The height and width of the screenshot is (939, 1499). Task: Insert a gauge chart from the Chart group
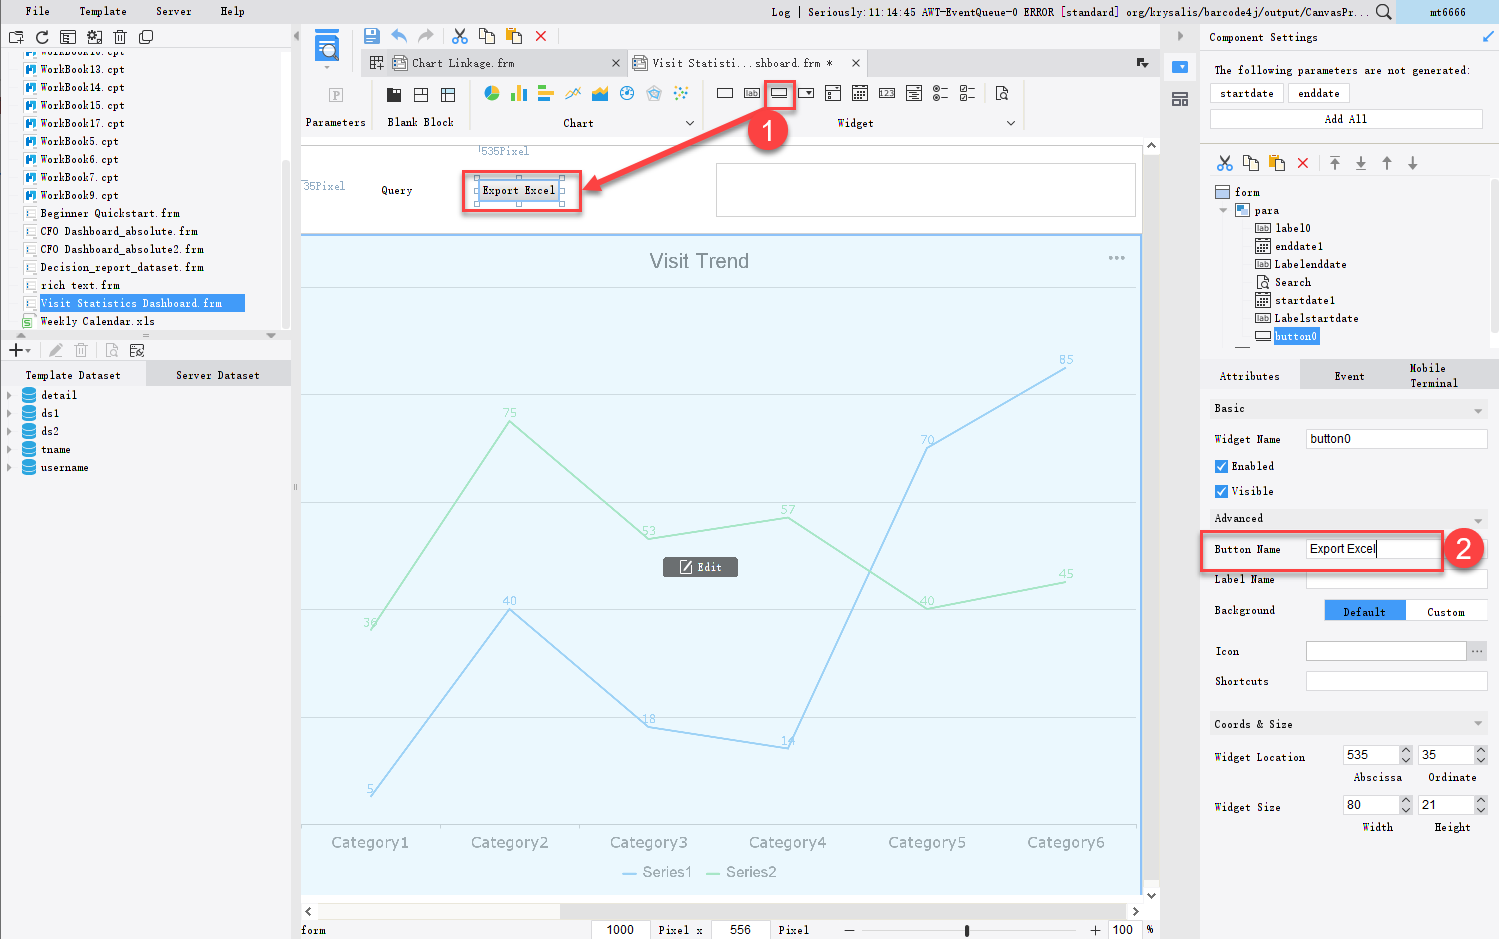point(628,92)
